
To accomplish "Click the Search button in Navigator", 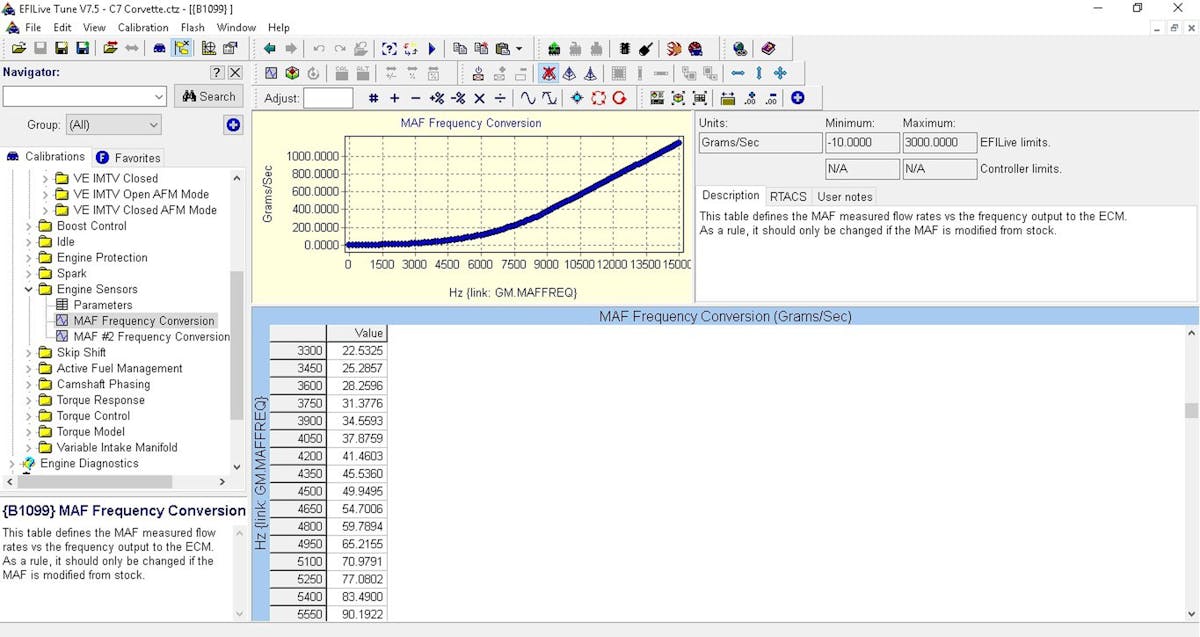I will tap(209, 96).
